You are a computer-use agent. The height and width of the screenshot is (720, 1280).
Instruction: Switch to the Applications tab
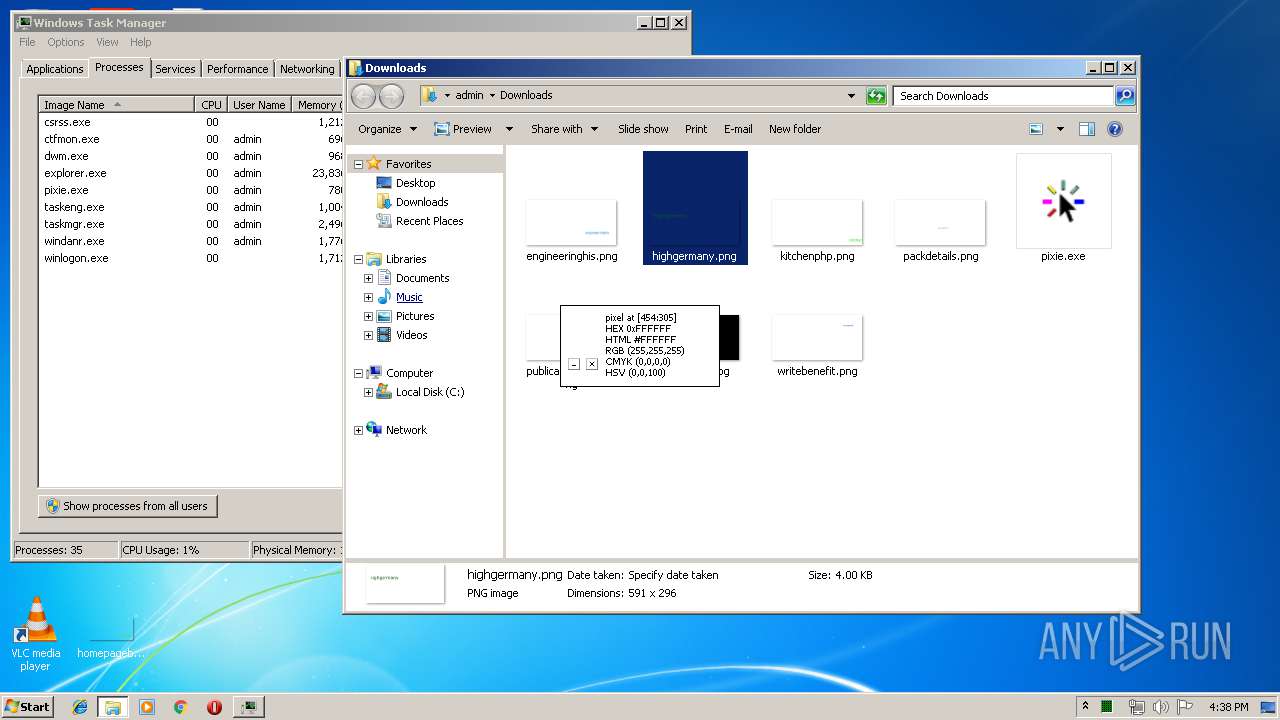click(x=54, y=69)
